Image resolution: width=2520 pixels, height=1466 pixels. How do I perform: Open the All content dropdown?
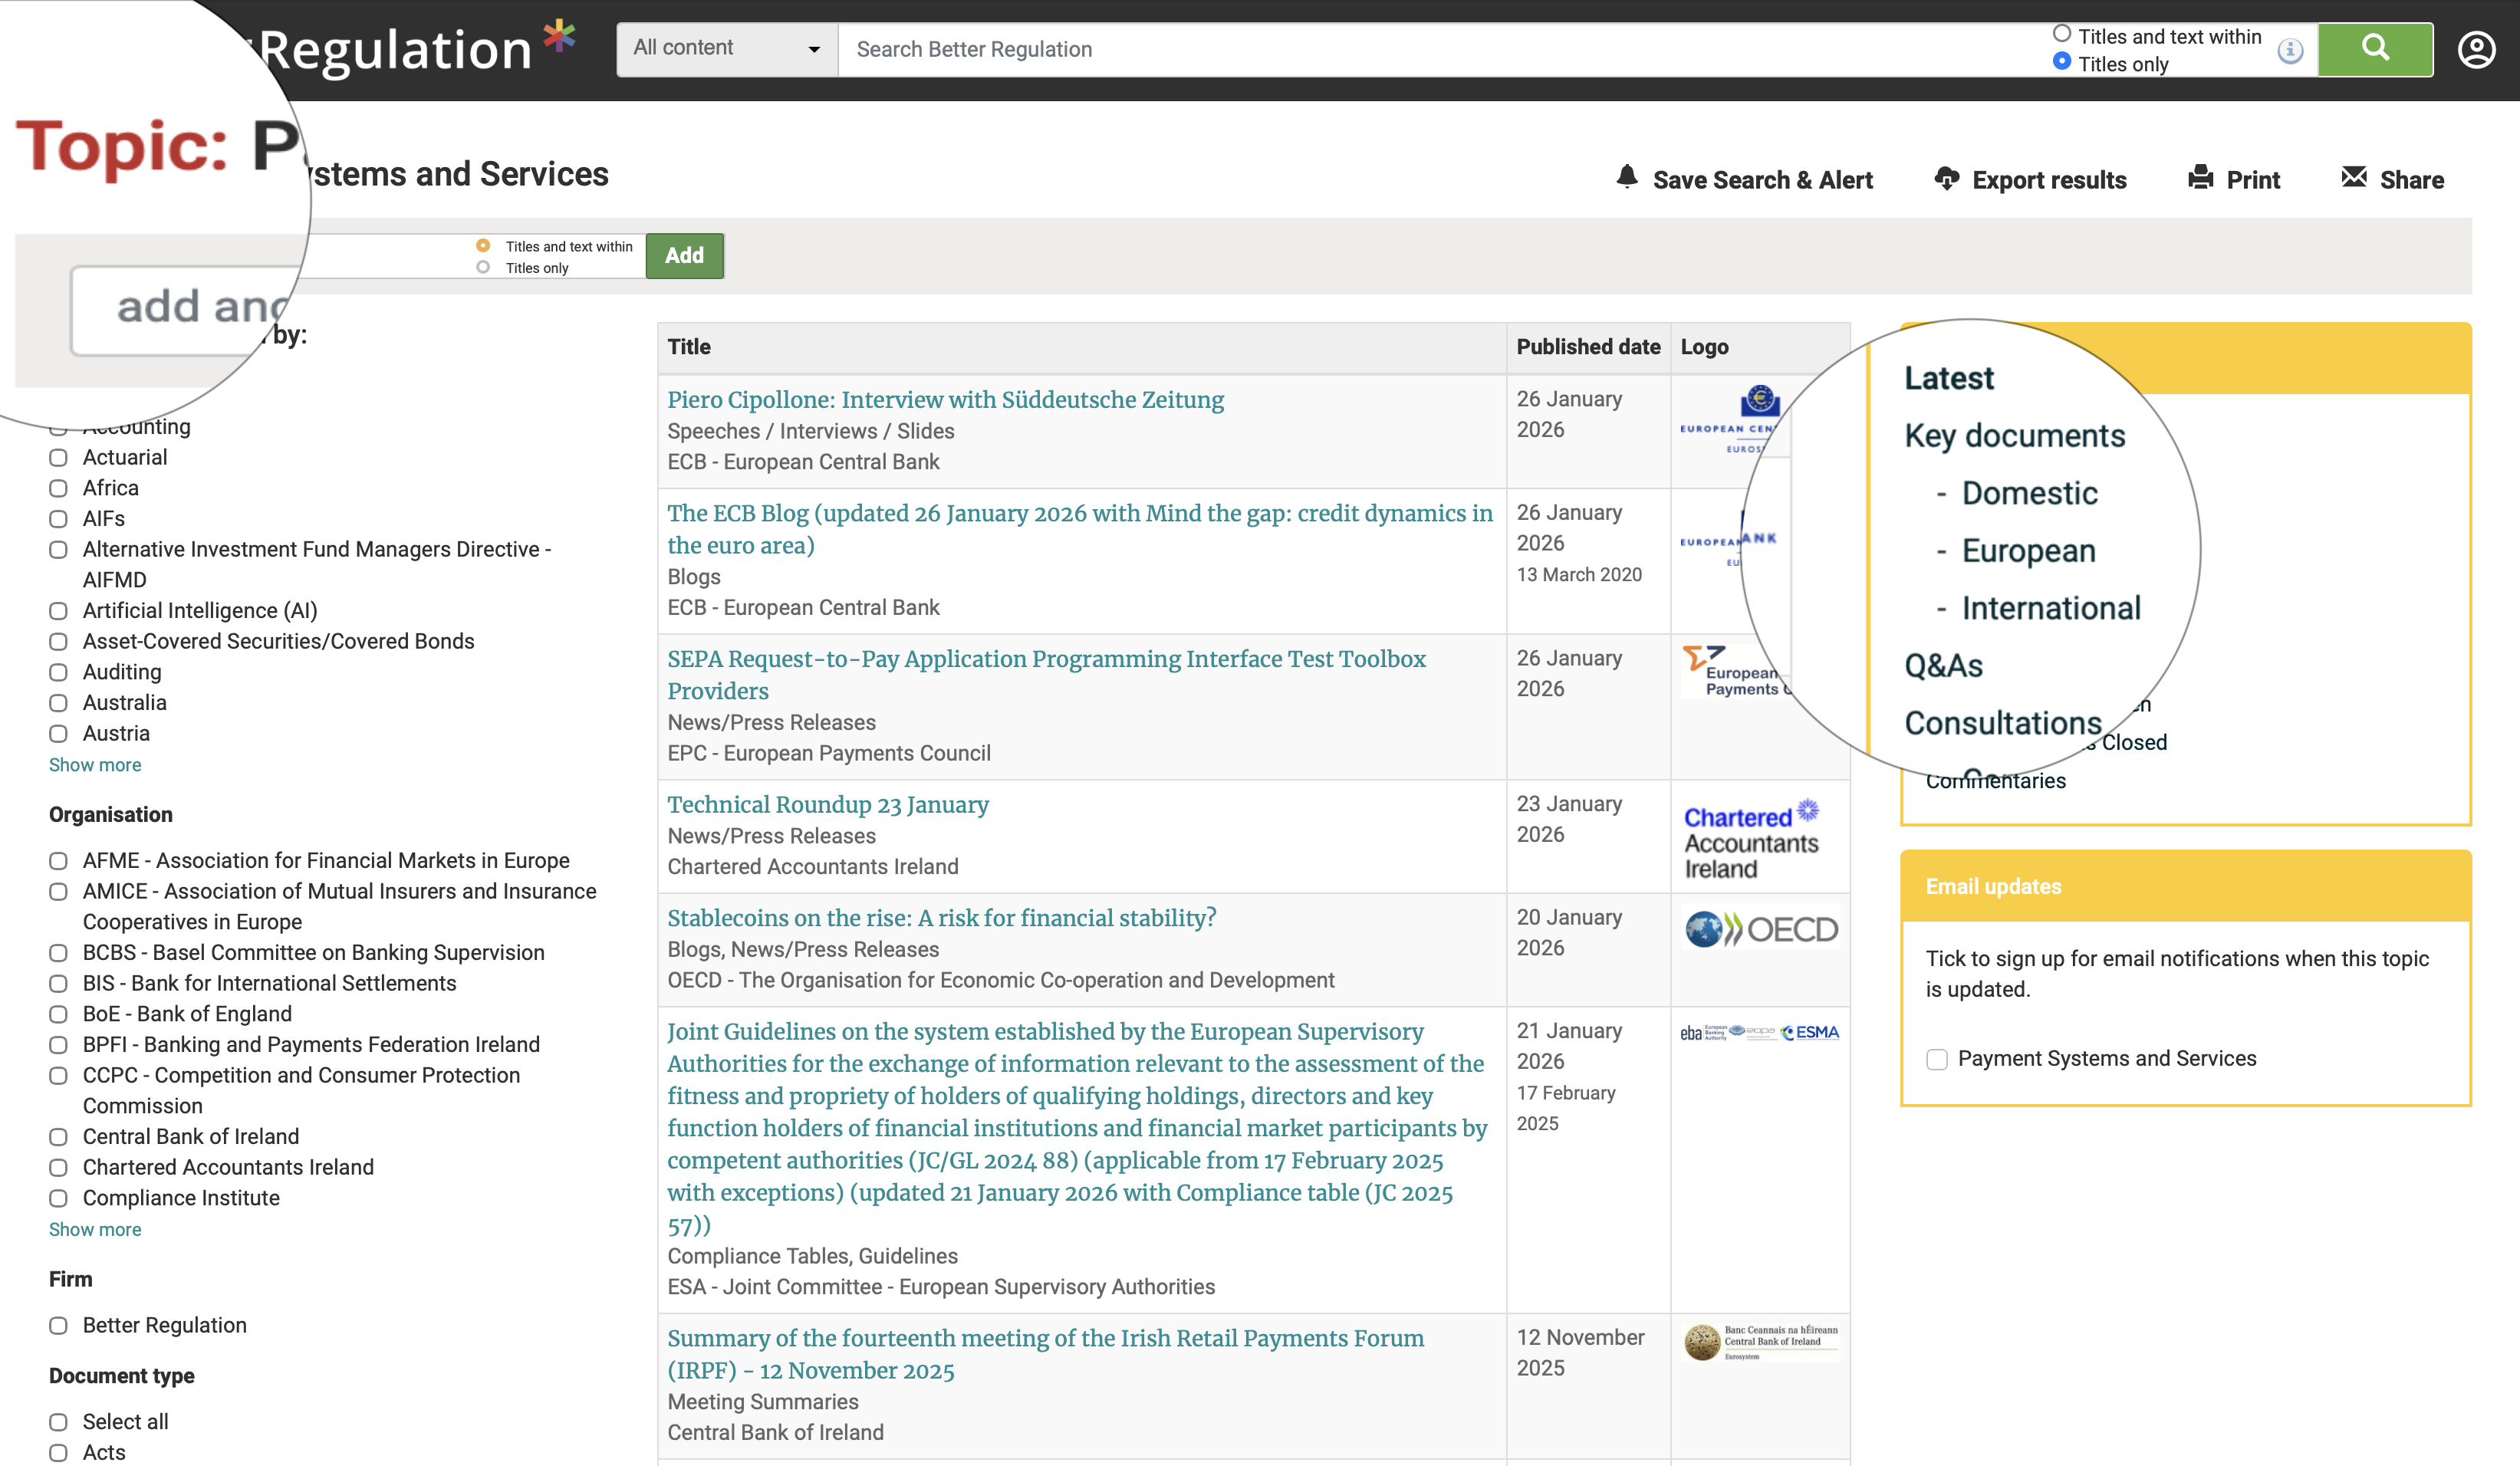tap(725, 48)
